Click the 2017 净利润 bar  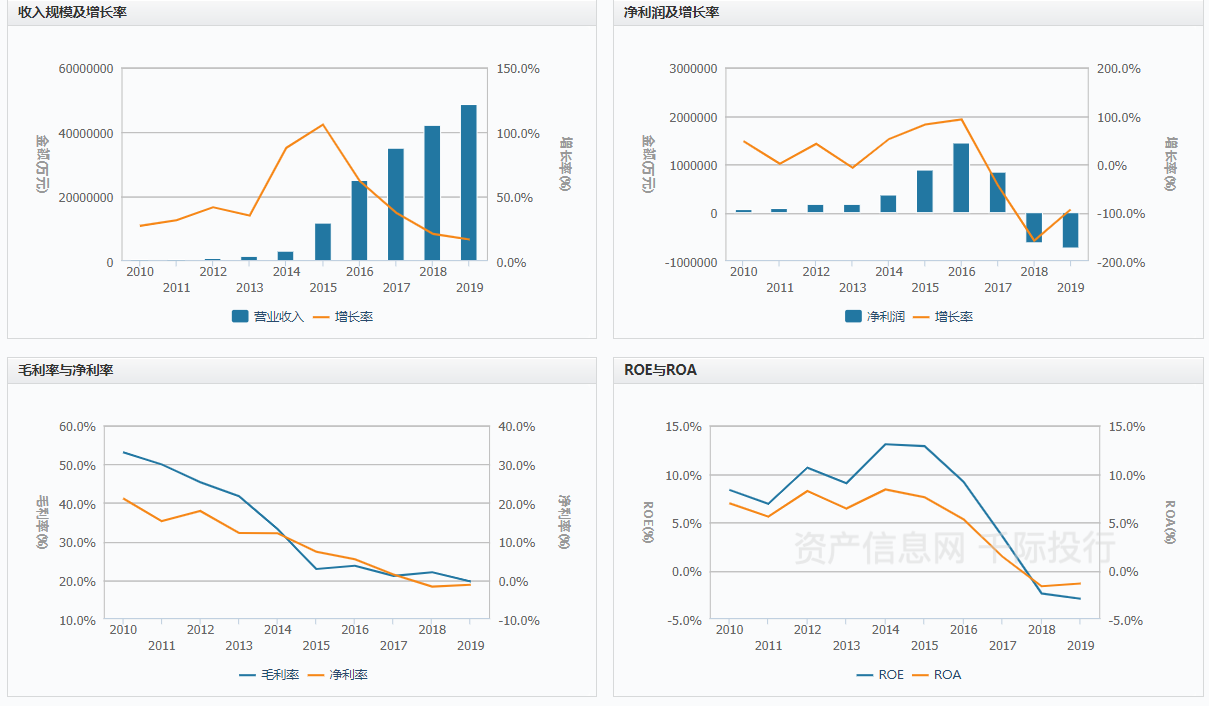coord(998,193)
